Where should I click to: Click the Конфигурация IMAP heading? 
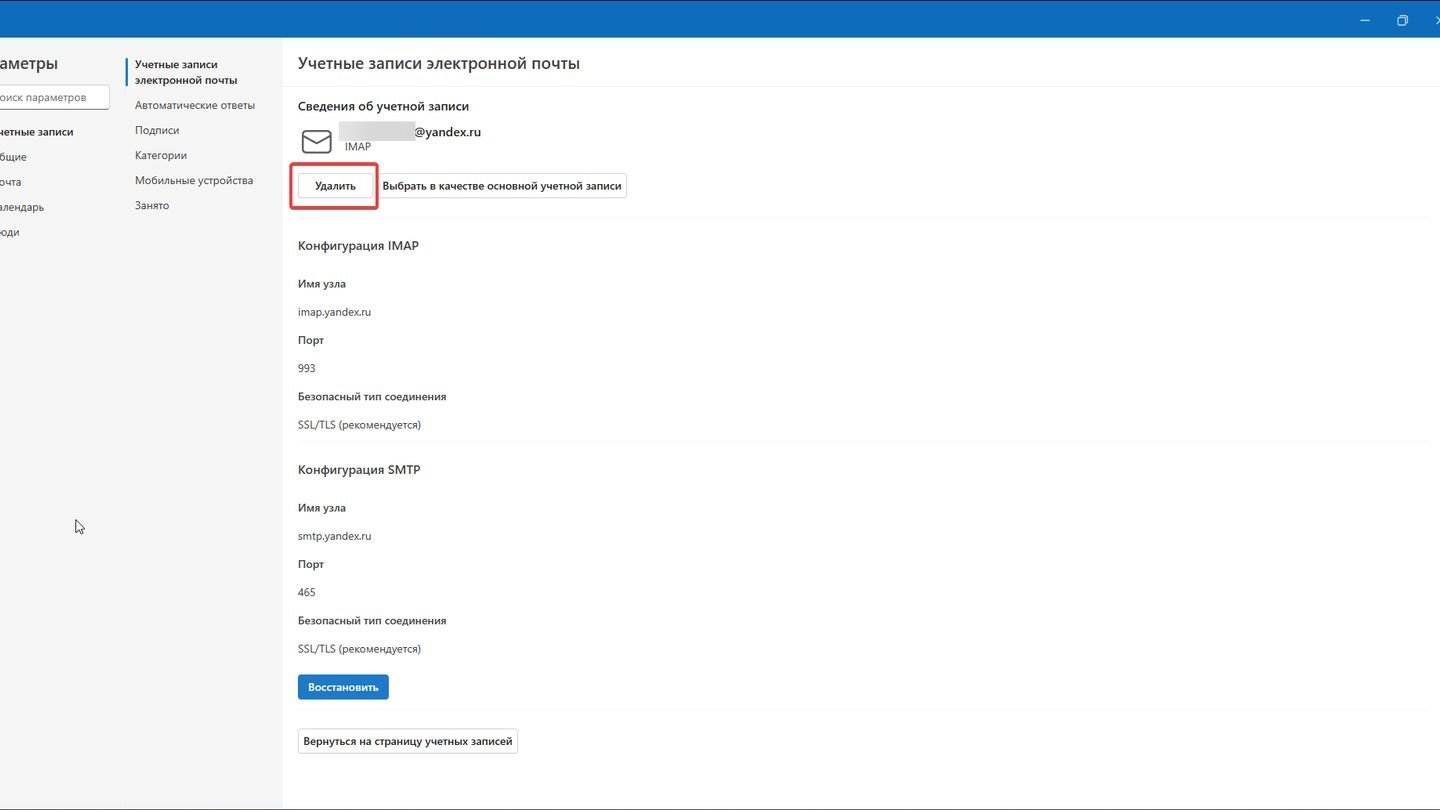(358, 245)
